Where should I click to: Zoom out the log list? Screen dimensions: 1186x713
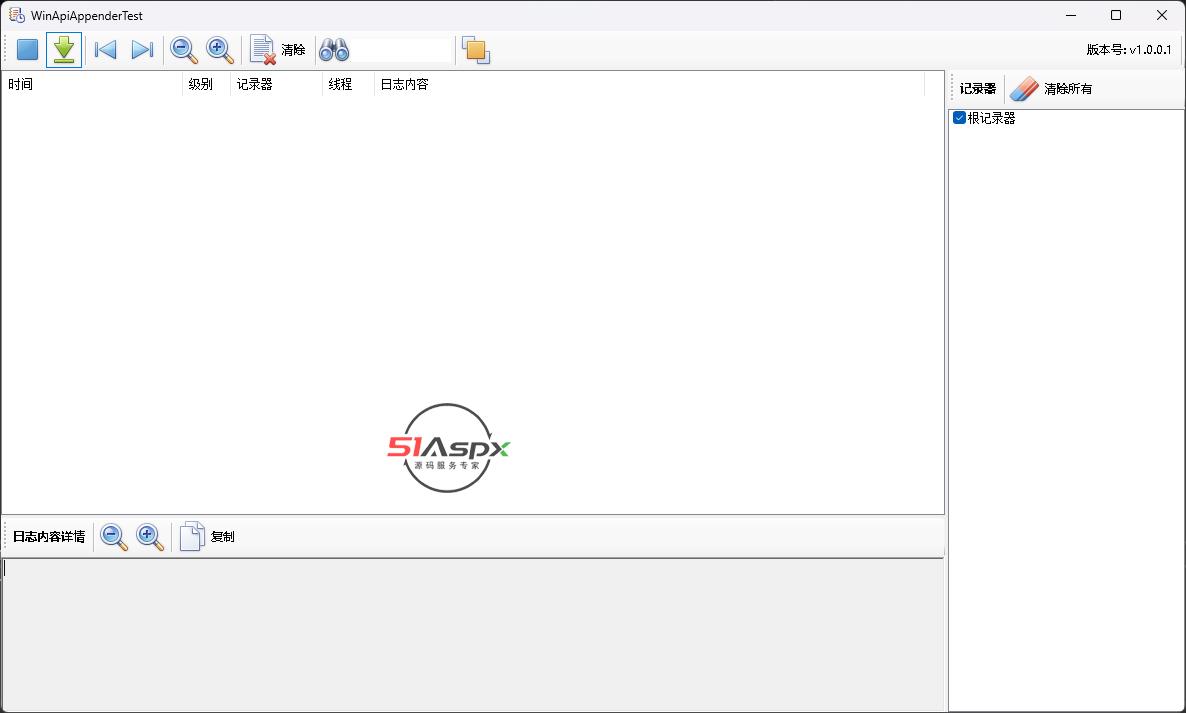pyautogui.click(x=184, y=50)
